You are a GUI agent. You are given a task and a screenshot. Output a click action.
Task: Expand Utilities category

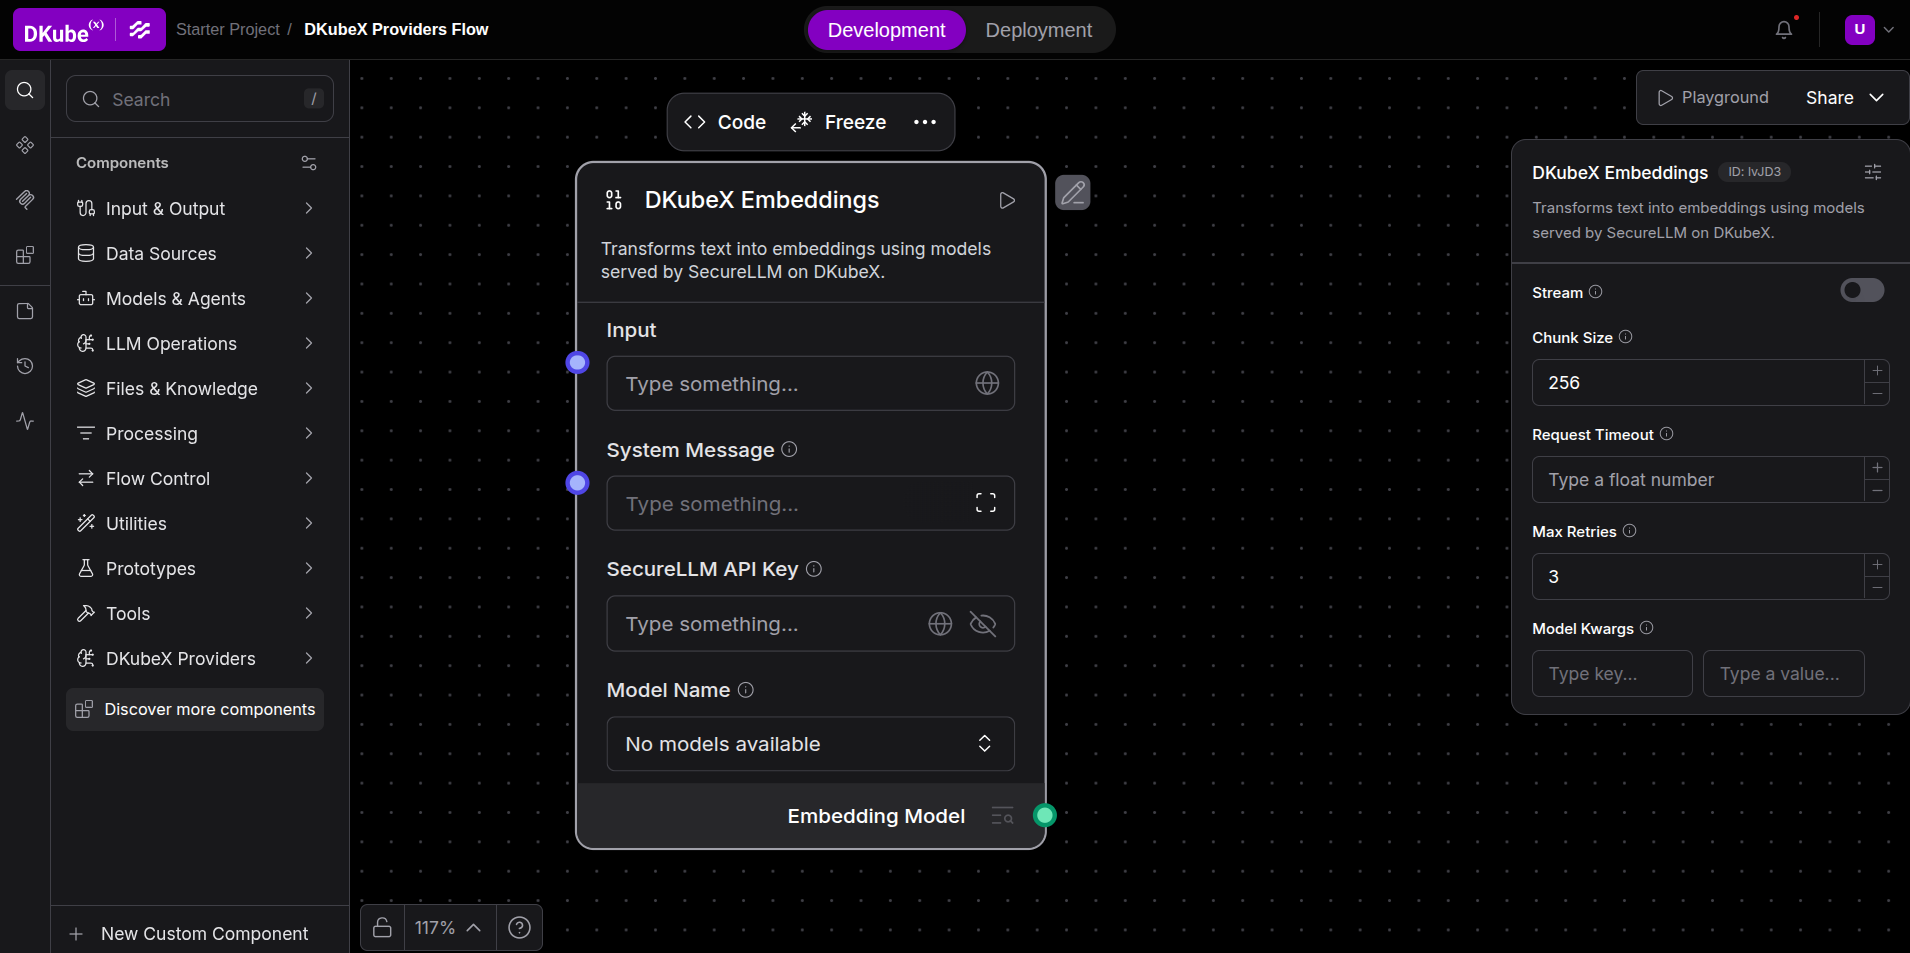coord(196,523)
